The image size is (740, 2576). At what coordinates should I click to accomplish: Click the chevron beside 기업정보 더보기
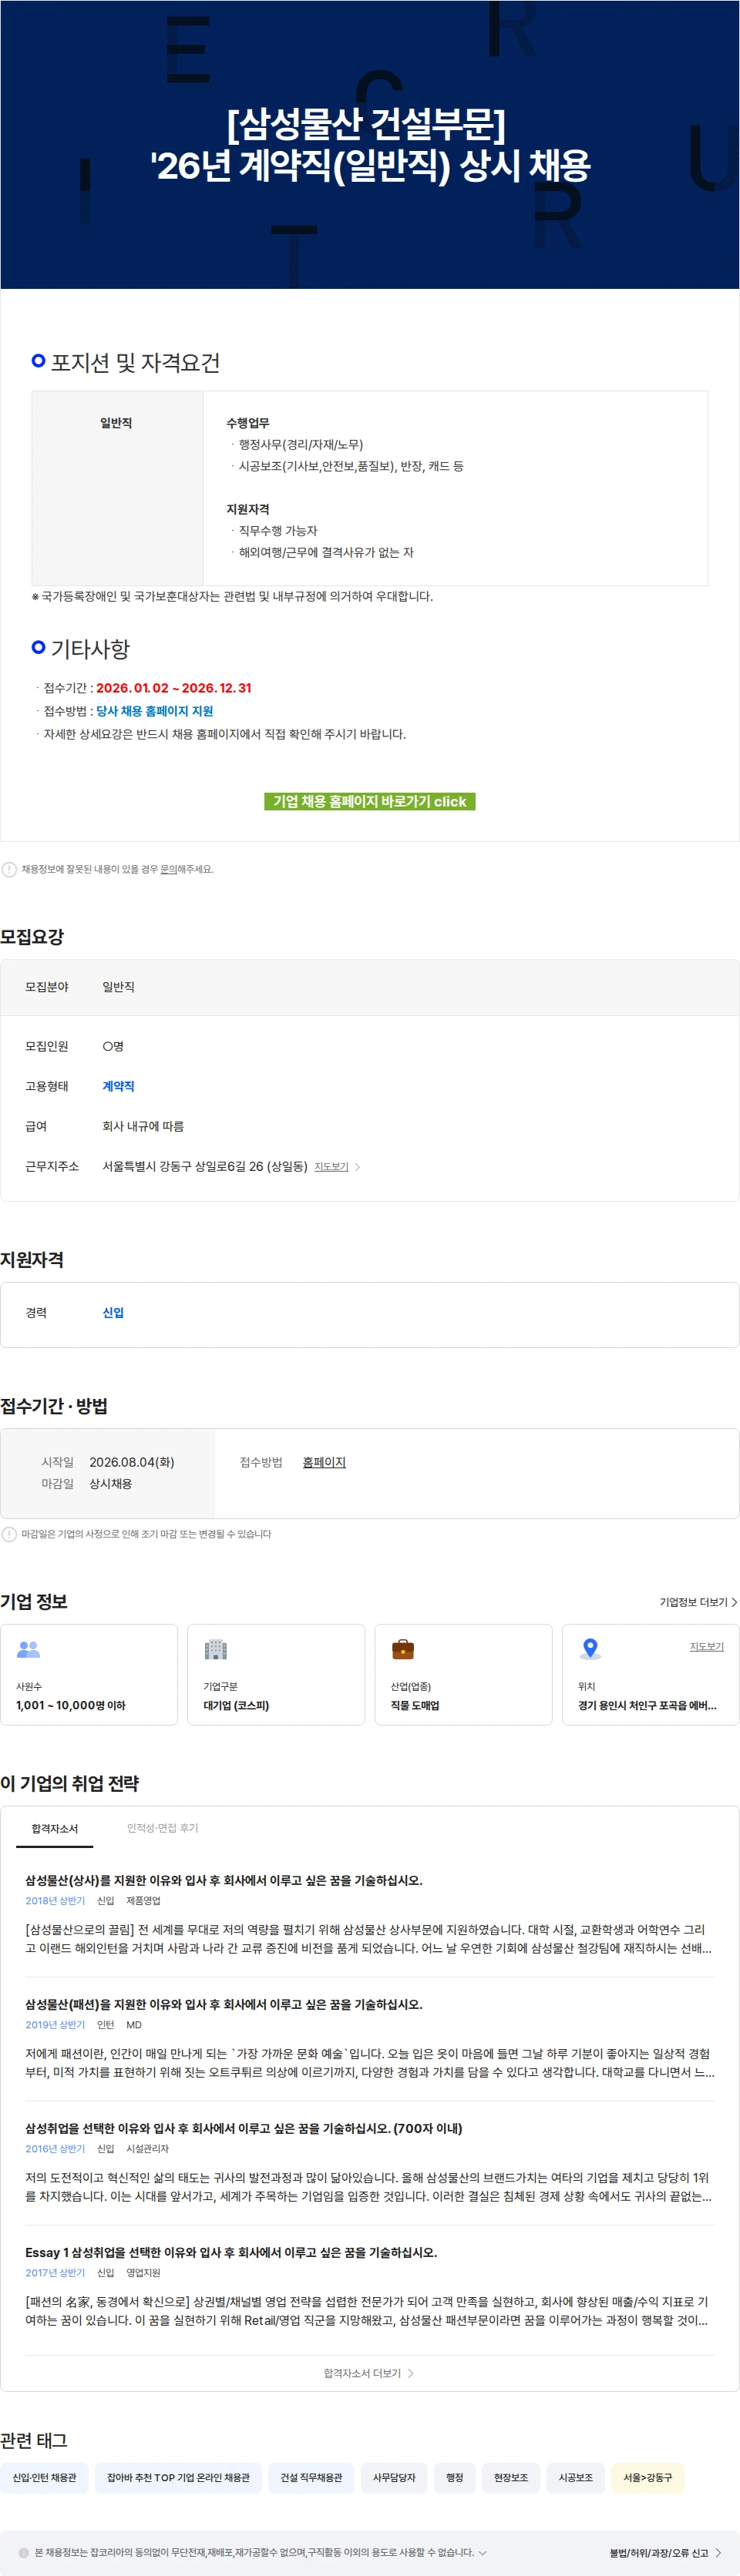[x=734, y=1602]
